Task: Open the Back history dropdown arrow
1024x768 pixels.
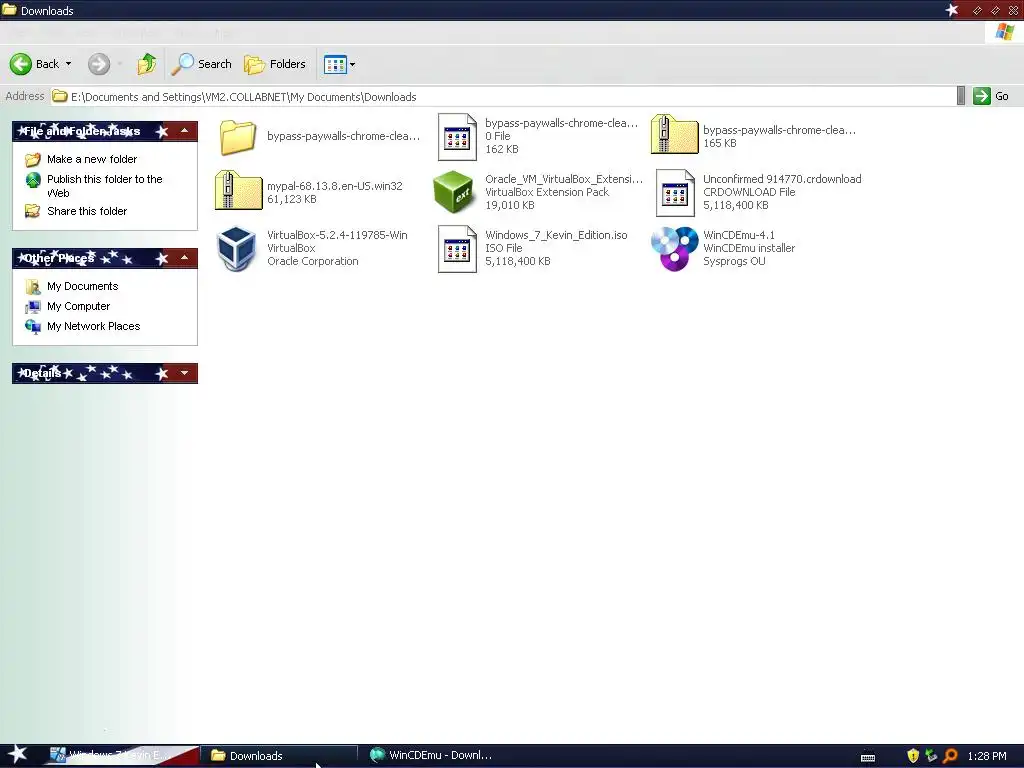Action: click(x=69, y=64)
